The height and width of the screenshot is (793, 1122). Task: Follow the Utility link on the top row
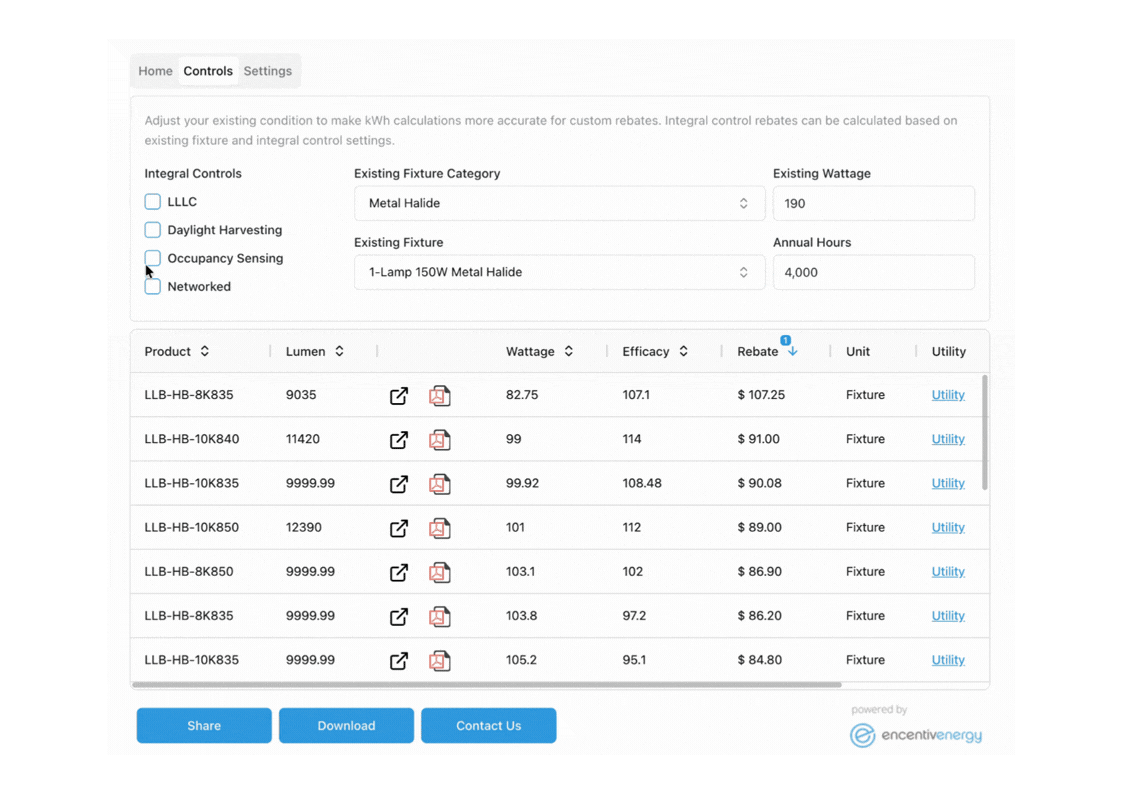[948, 395]
